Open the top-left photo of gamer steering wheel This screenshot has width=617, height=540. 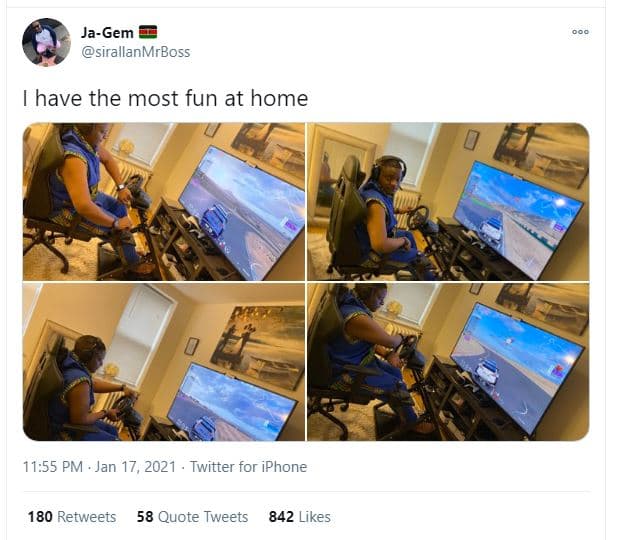164,202
